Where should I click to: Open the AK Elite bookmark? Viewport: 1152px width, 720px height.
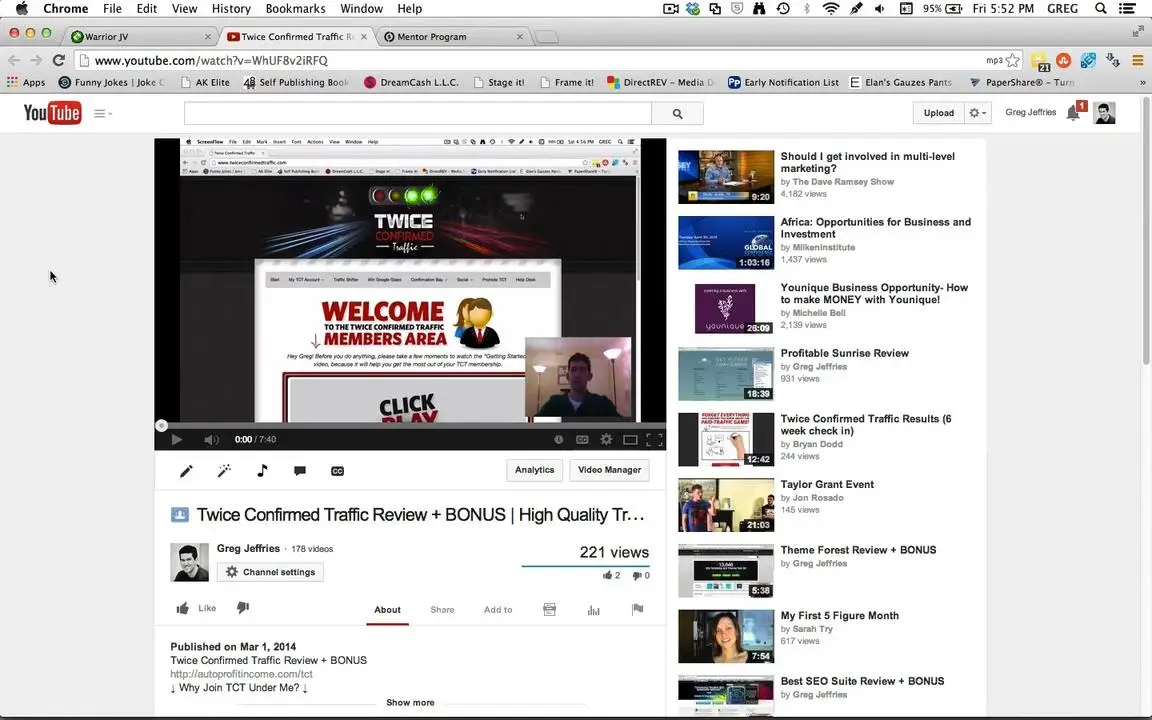205,82
